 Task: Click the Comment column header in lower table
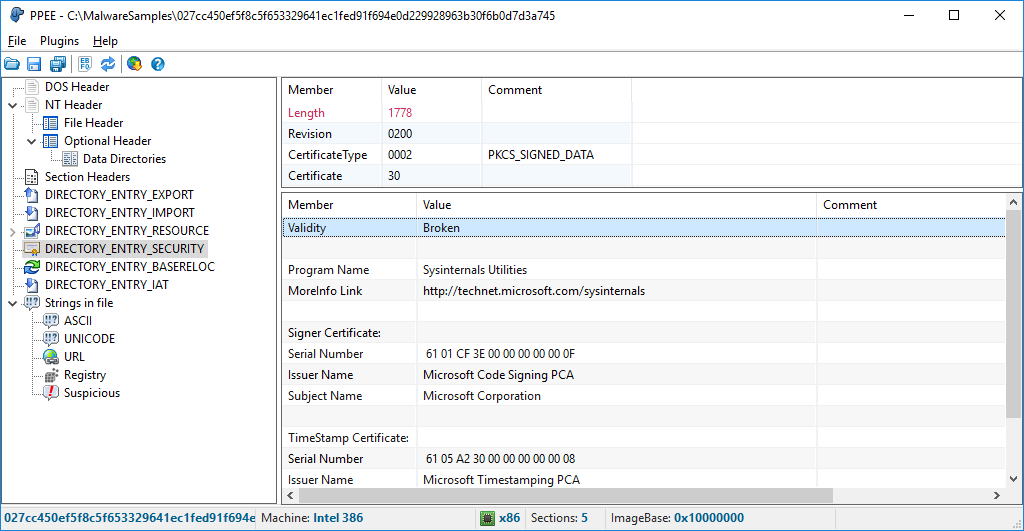point(910,205)
